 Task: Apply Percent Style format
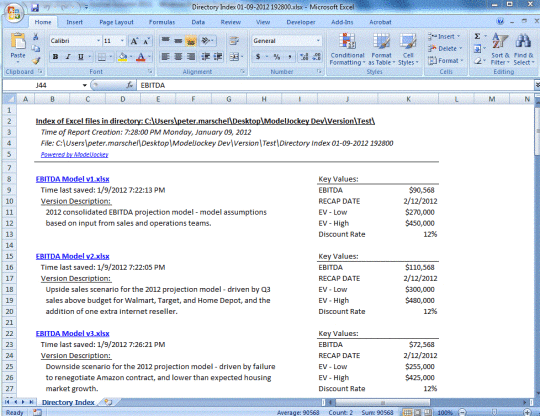tap(277, 57)
